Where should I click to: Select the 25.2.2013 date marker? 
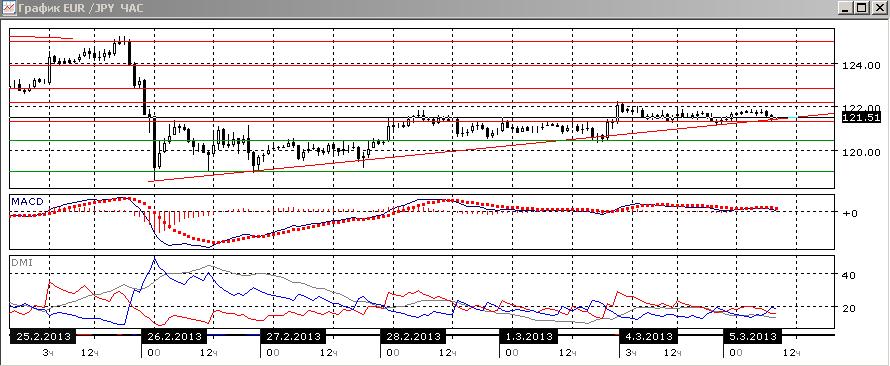coord(43,336)
